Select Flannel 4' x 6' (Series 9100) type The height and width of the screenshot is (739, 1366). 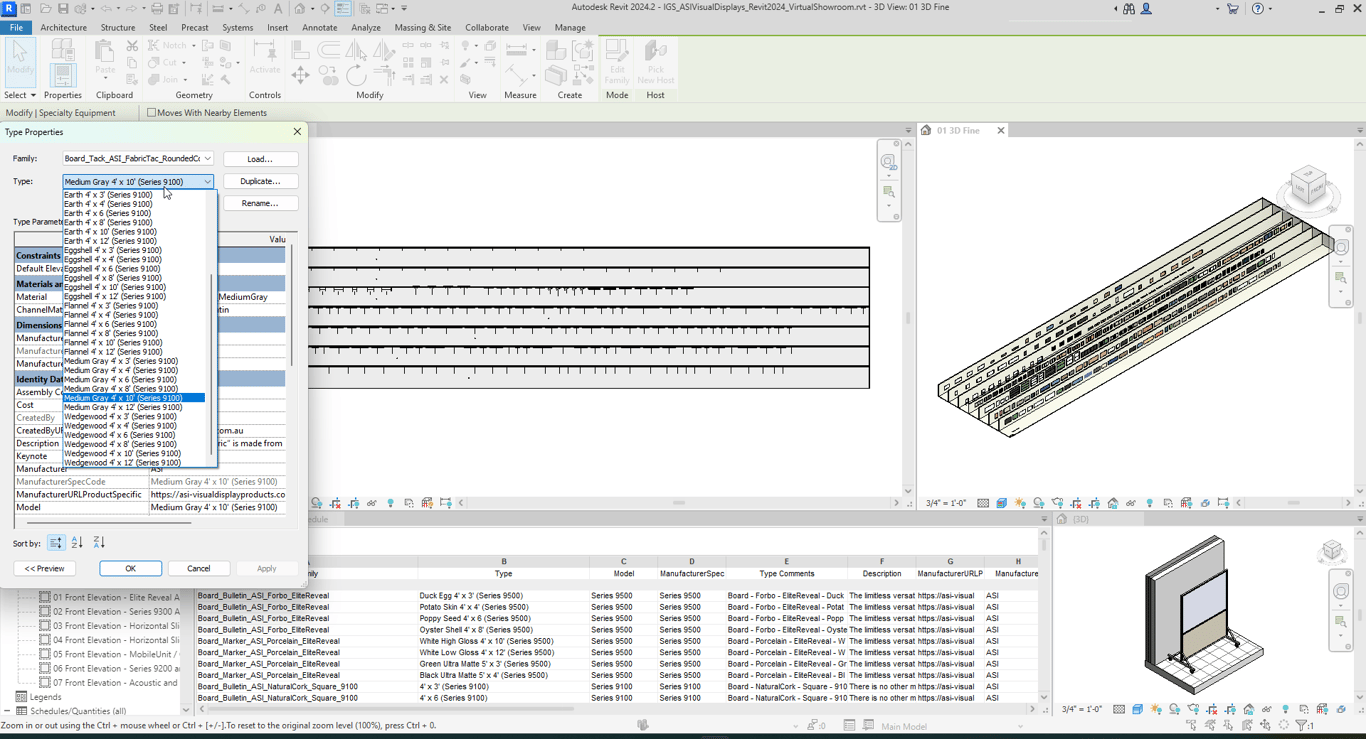[x=110, y=324]
